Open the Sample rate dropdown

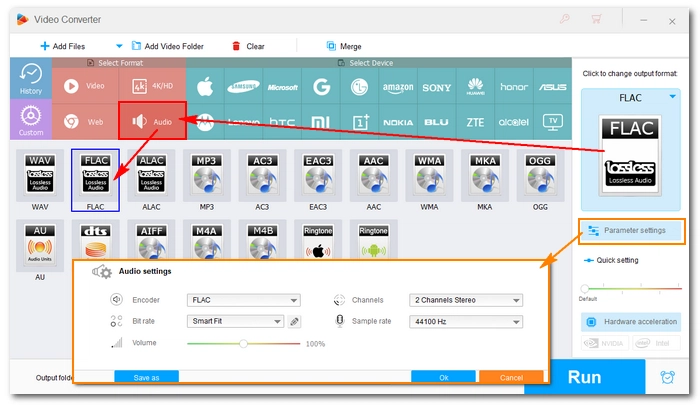click(x=466, y=321)
